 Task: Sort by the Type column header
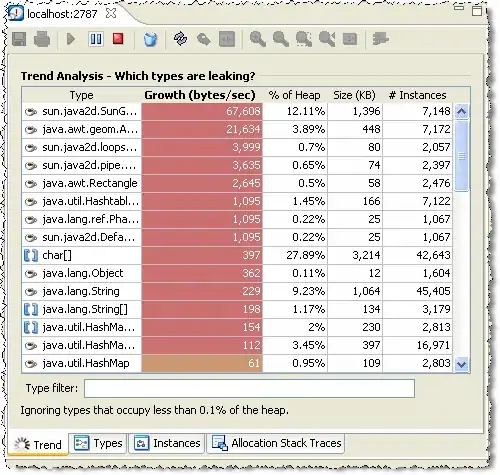(81, 95)
